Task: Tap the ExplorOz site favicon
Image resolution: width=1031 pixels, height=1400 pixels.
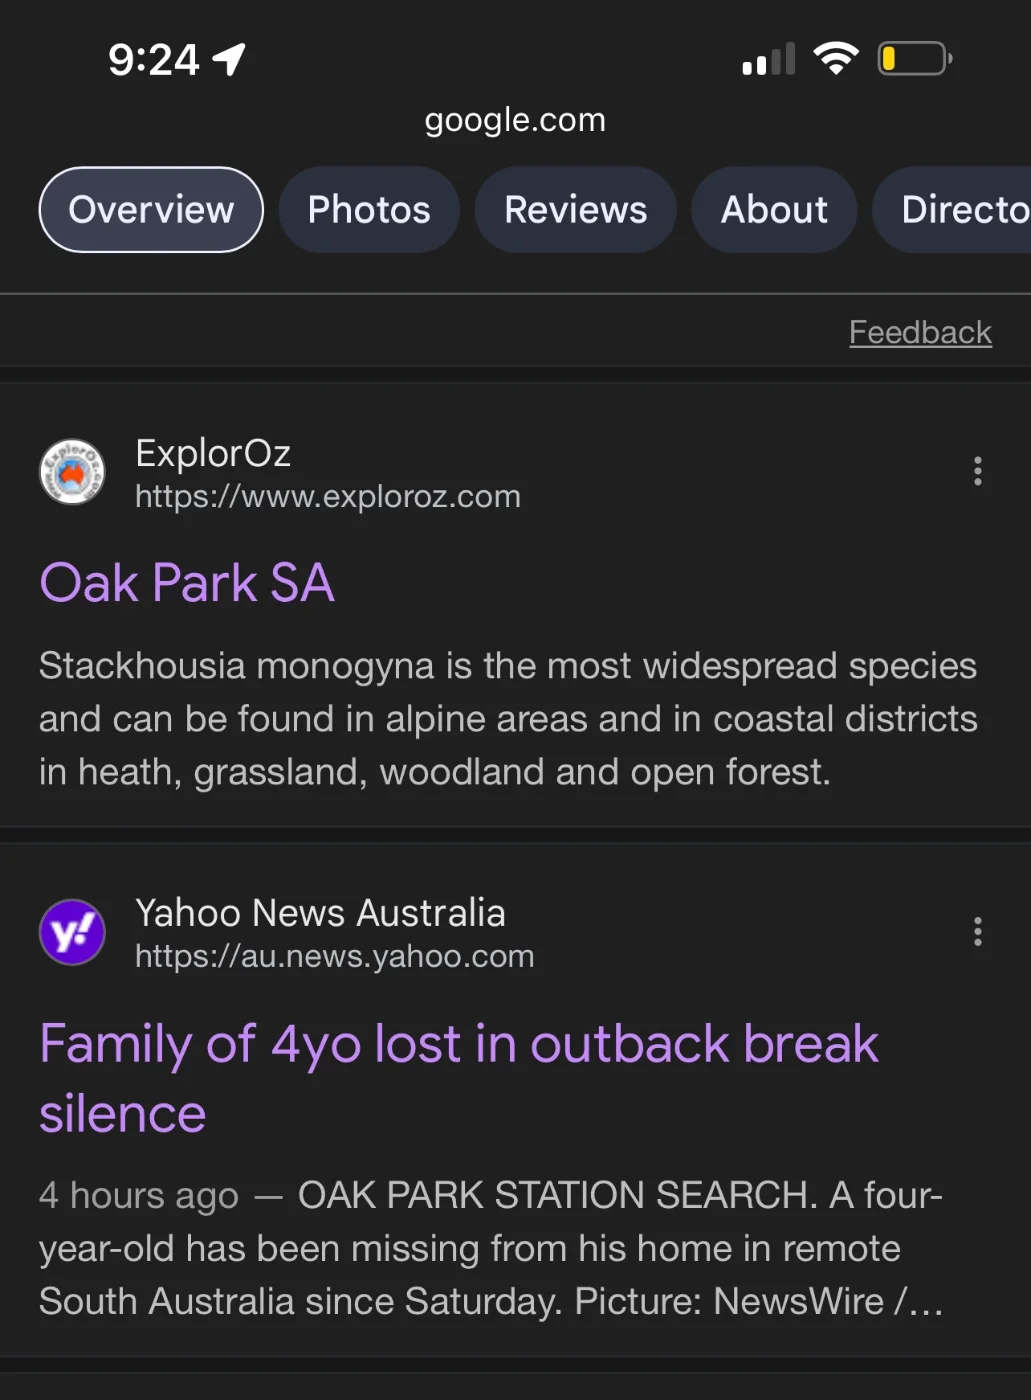Action: click(72, 472)
